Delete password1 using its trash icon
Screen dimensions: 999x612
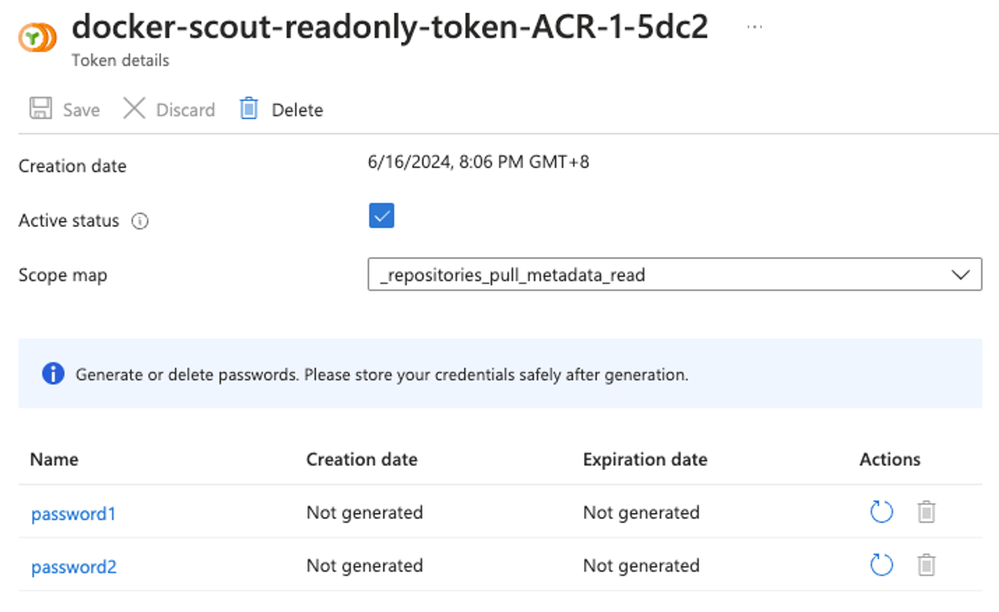pyautogui.click(x=927, y=513)
